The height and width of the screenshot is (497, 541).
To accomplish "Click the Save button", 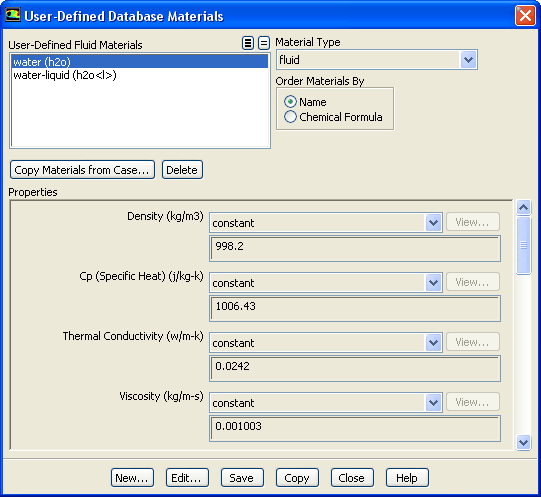I will [242, 478].
